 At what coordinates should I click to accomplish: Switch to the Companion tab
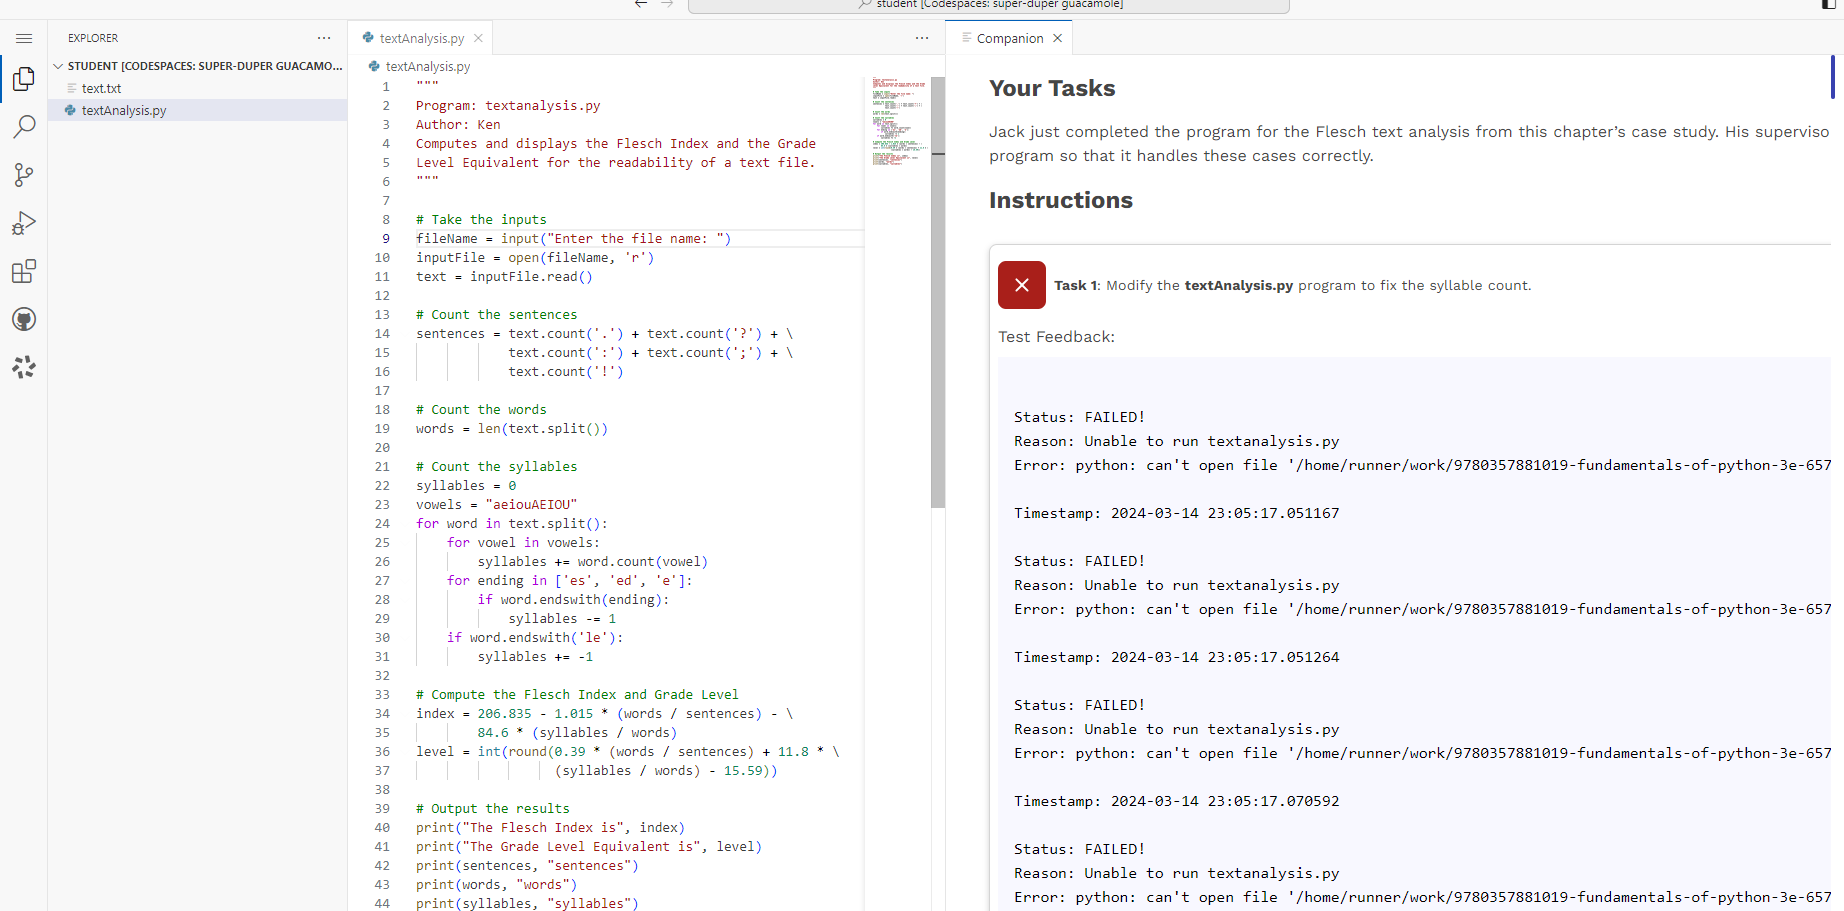click(1009, 38)
